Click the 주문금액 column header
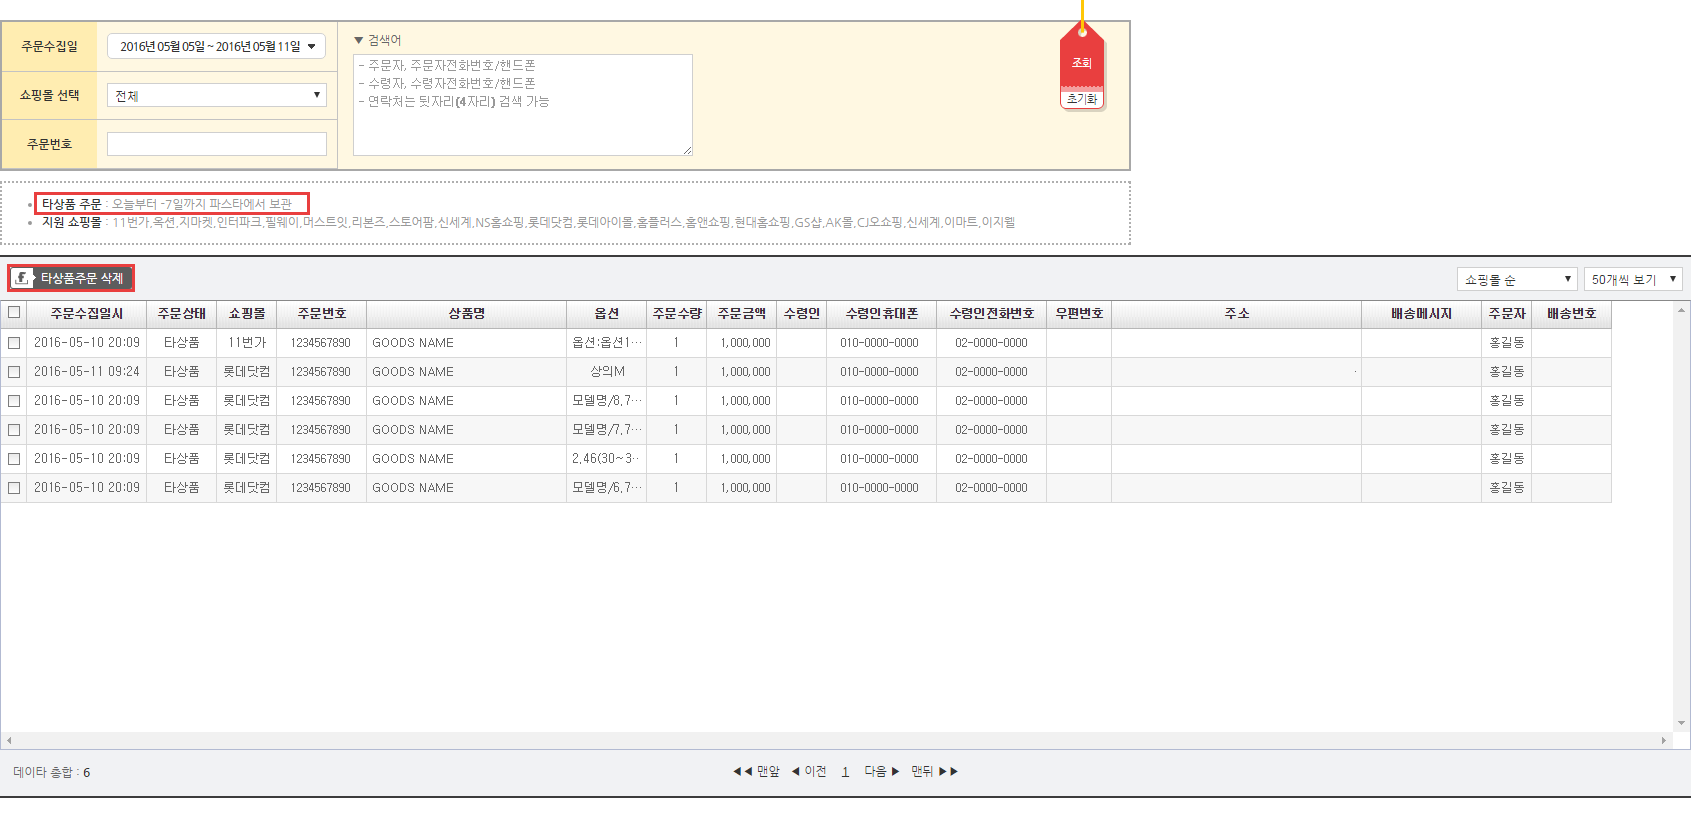This screenshot has width=1691, height=821. pyautogui.click(x=741, y=313)
